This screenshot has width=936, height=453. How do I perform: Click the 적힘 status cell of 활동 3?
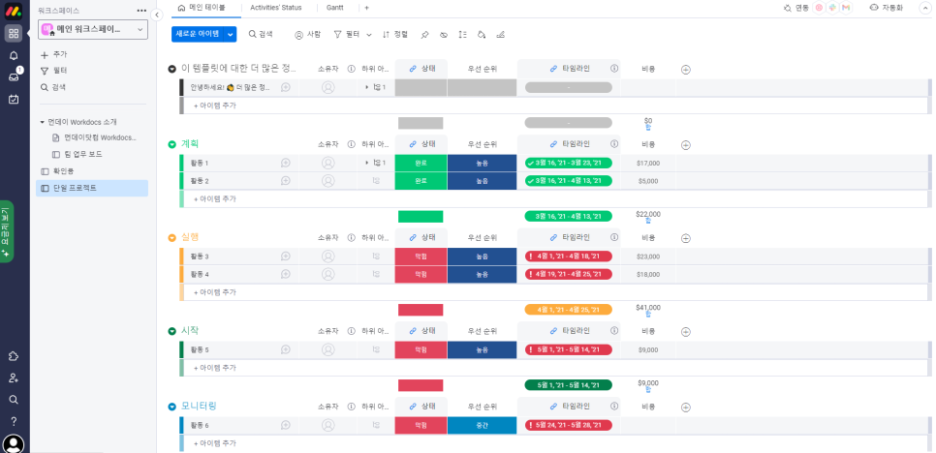tap(420, 256)
